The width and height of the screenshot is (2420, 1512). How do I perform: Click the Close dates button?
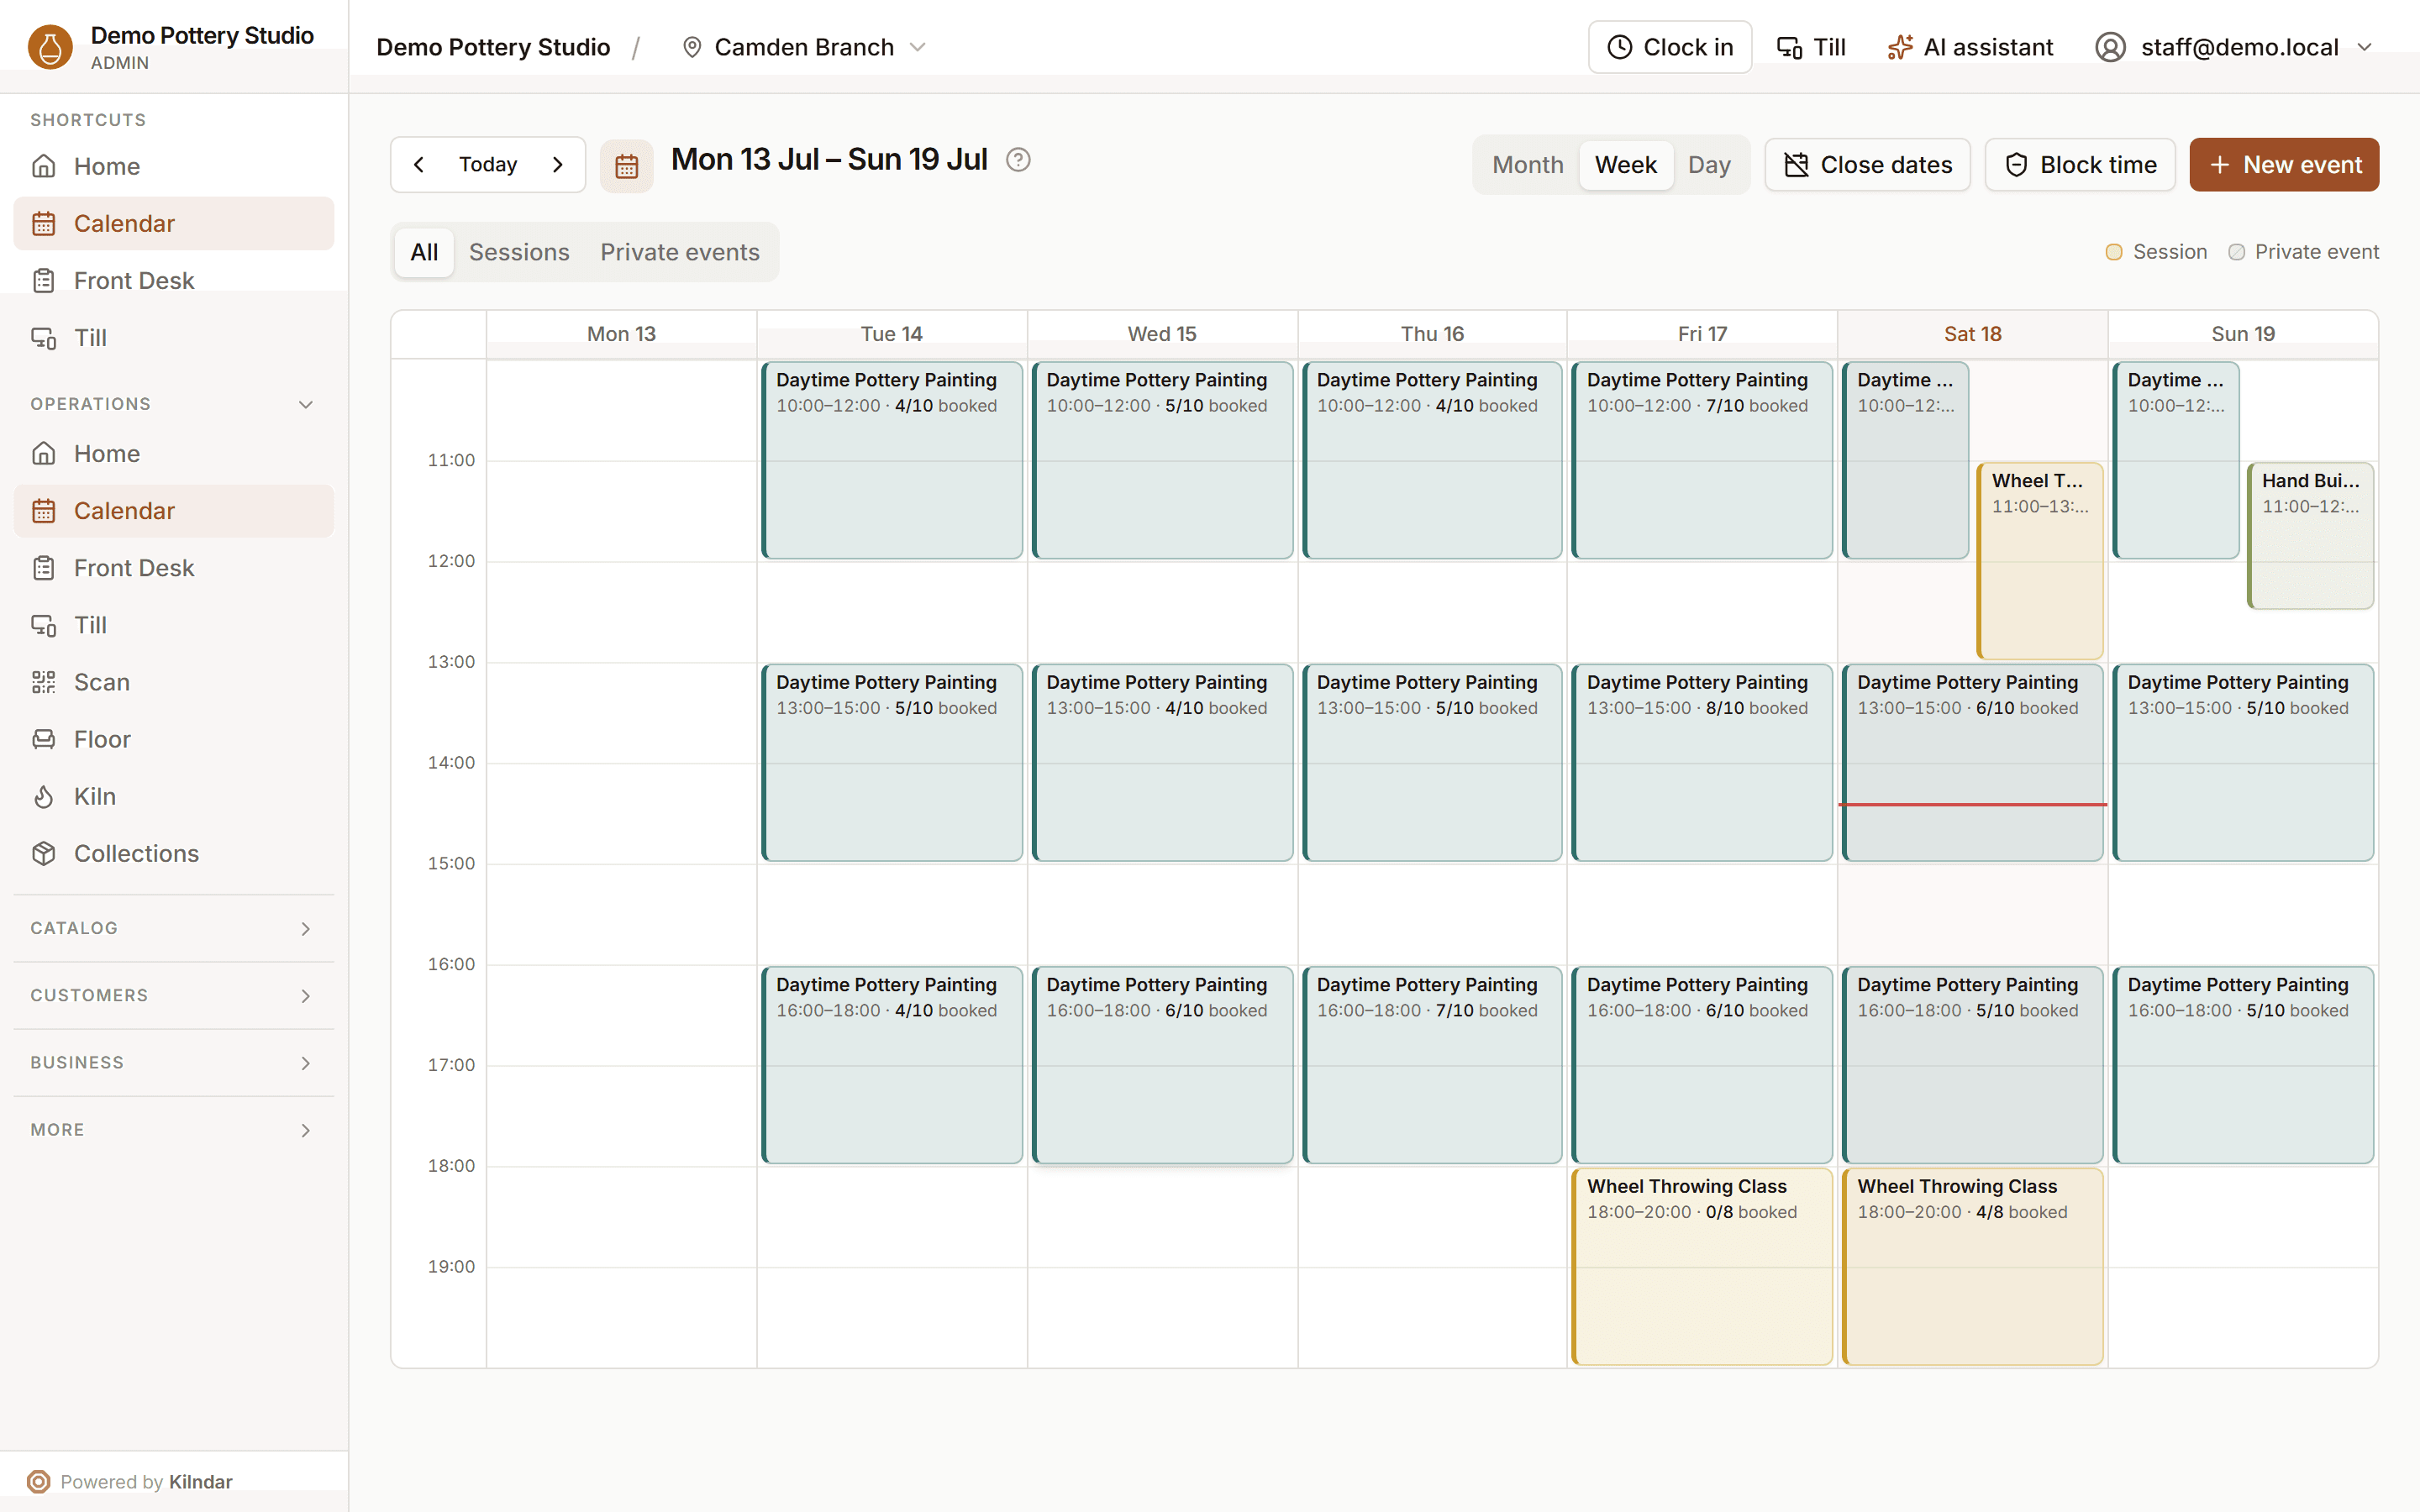click(x=1867, y=164)
